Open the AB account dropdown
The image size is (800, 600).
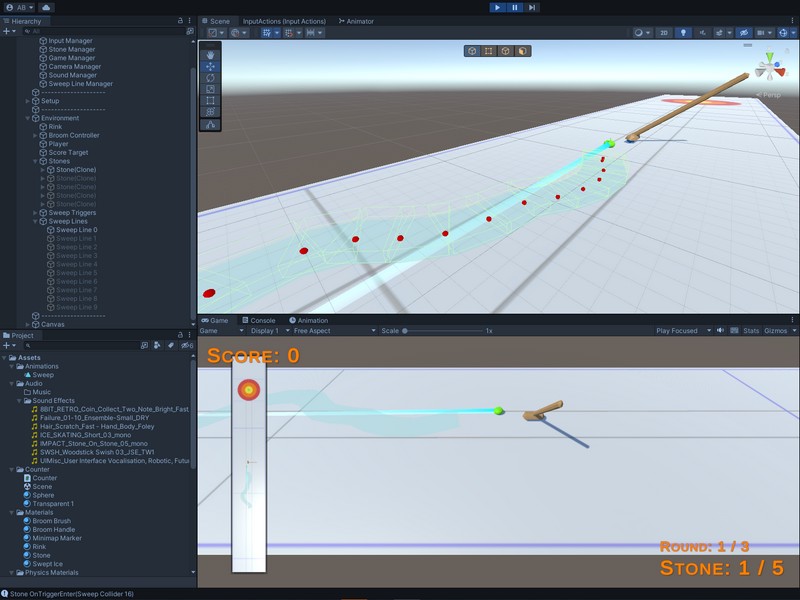pyautogui.click(x=20, y=8)
